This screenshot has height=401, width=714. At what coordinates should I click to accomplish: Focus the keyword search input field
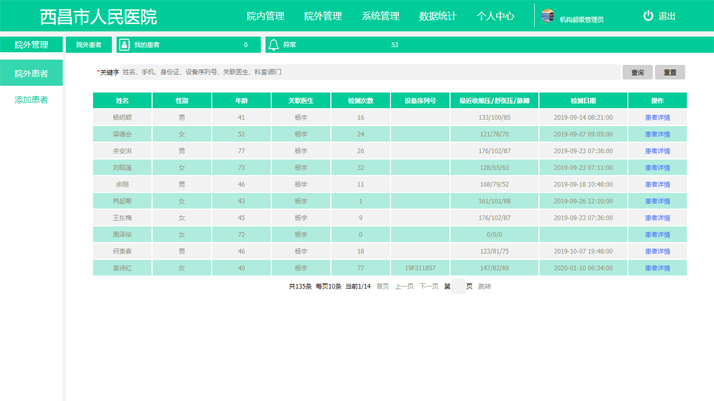pos(368,72)
